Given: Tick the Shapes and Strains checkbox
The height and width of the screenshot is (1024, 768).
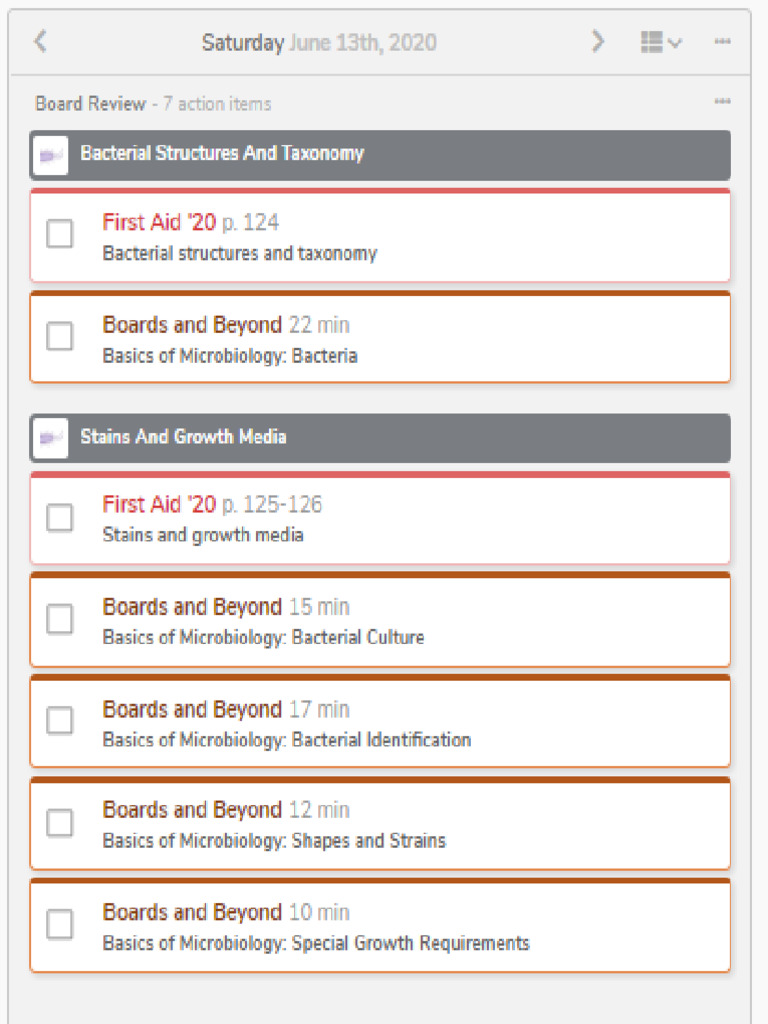Looking at the screenshot, I should [60, 822].
